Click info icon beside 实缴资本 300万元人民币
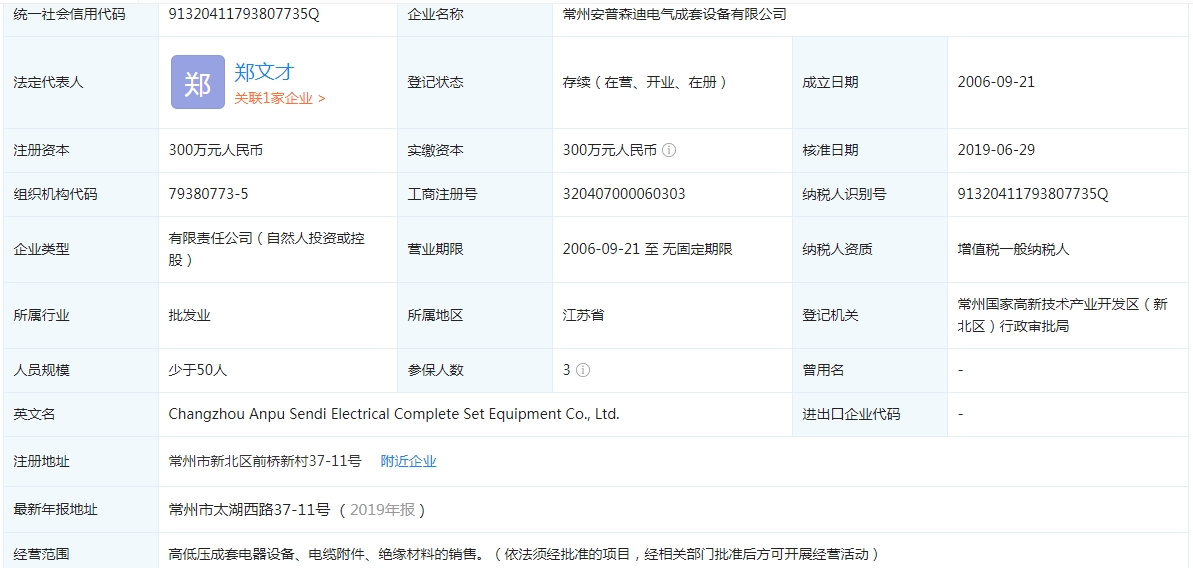 (669, 150)
